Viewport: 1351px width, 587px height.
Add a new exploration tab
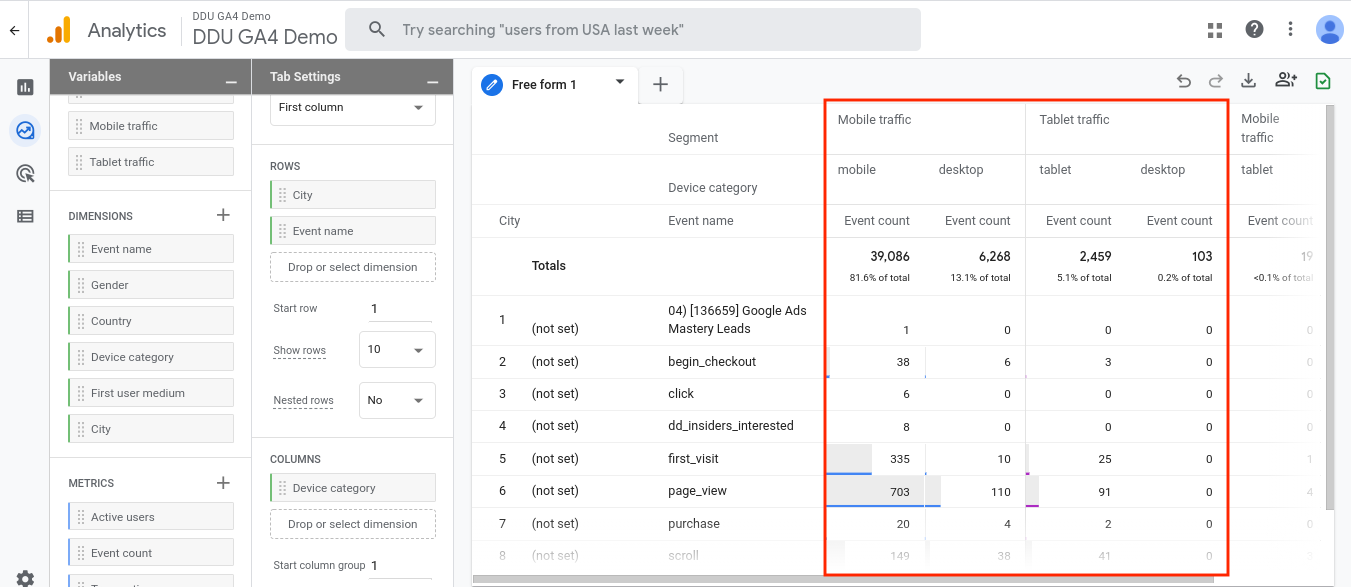[660, 85]
